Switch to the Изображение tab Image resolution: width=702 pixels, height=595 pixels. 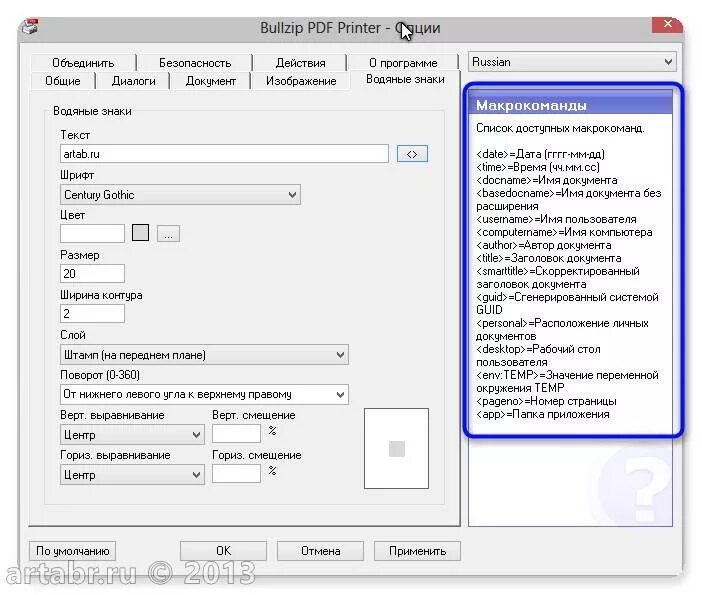tap(301, 81)
